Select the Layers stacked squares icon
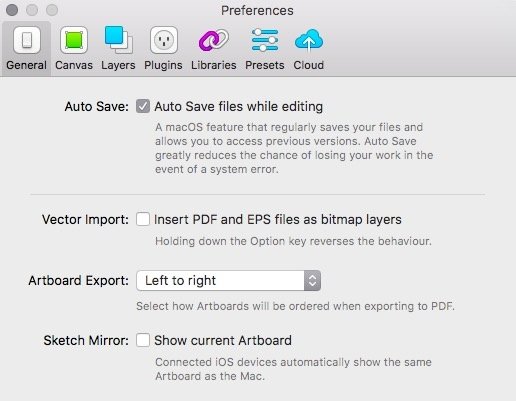Viewport: 516px width, 401px height. 118,40
